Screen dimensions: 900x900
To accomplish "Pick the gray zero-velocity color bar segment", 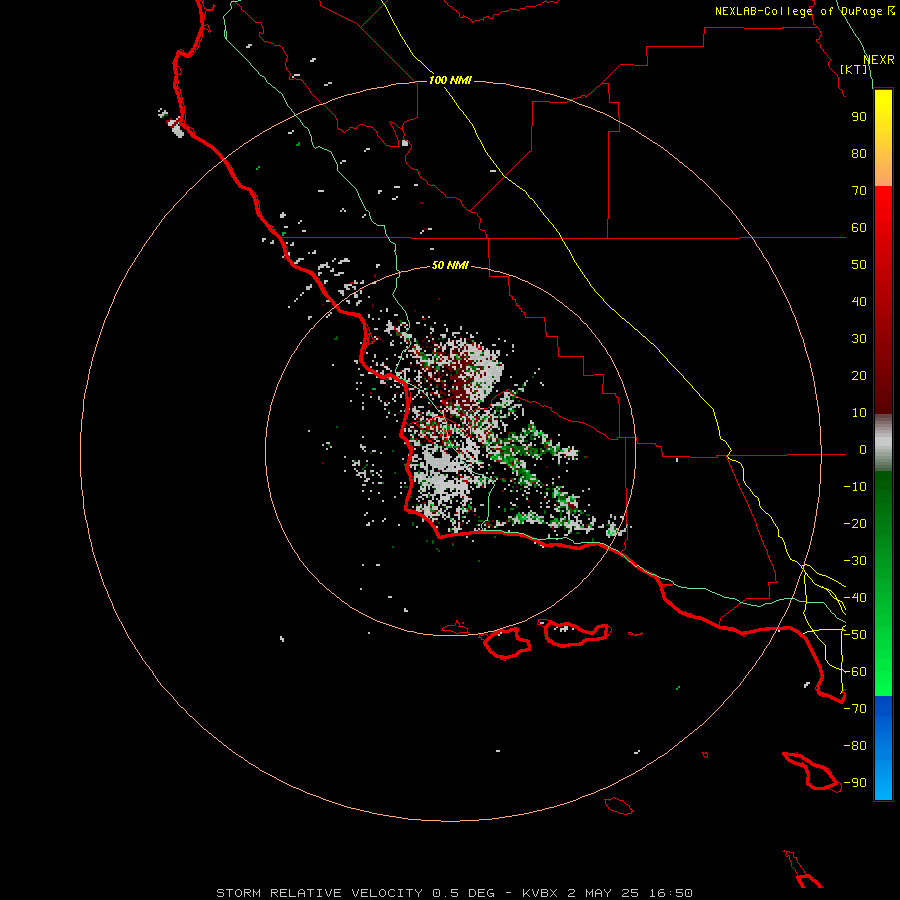I will (x=883, y=443).
